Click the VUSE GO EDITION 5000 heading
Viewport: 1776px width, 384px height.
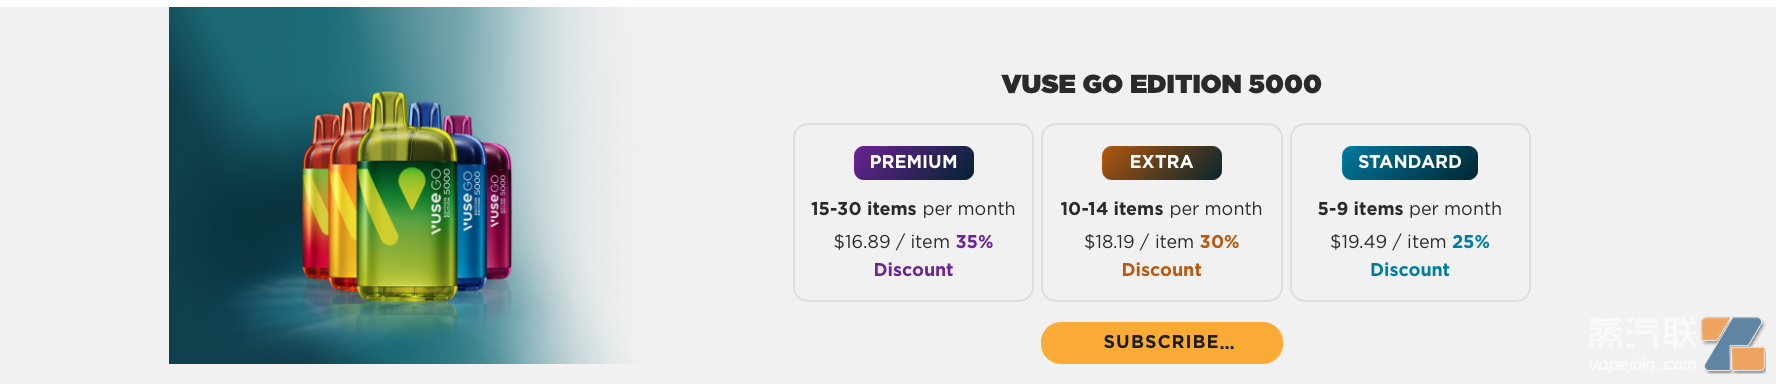(1161, 84)
